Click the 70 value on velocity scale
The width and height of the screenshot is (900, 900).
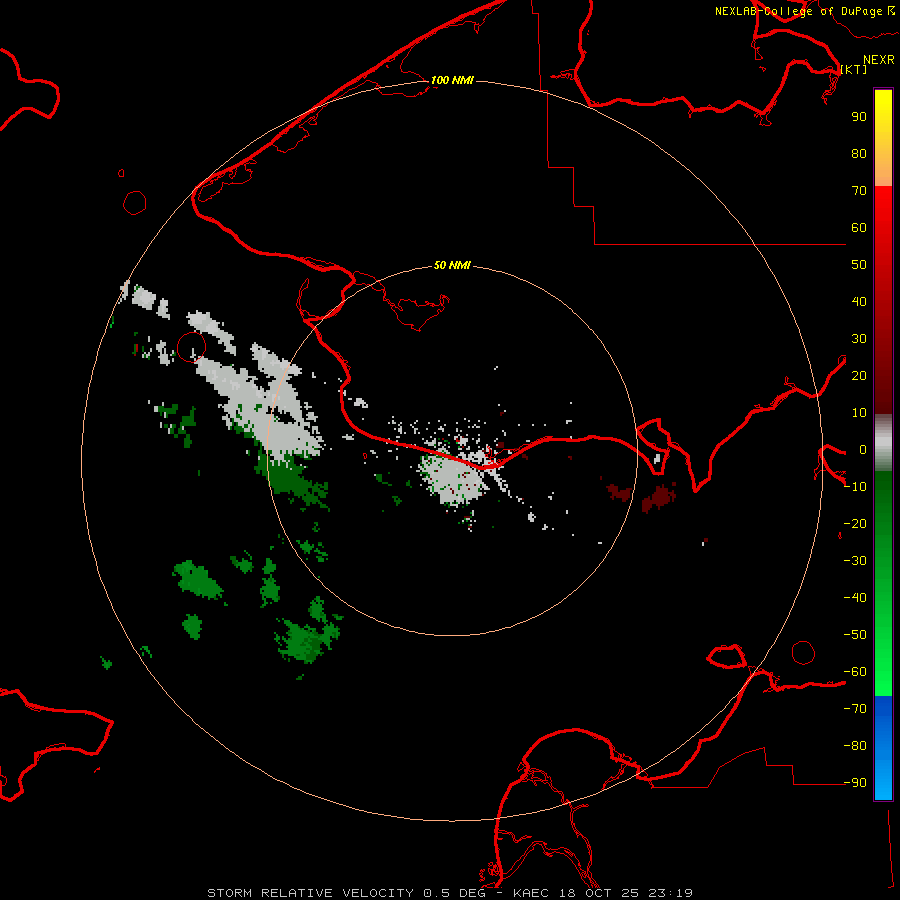(x=859, y=191)
